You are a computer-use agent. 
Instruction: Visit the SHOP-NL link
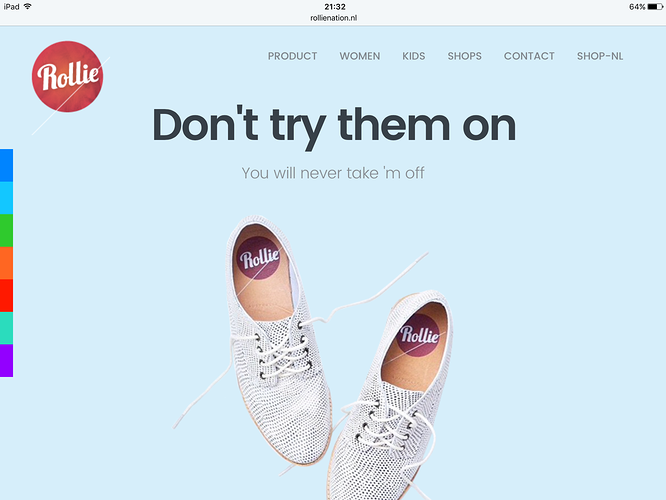[600, 56]
